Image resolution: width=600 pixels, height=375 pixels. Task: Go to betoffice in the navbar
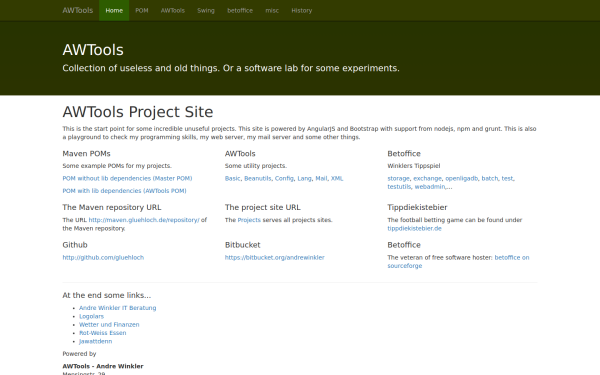[x=240, y=10]
